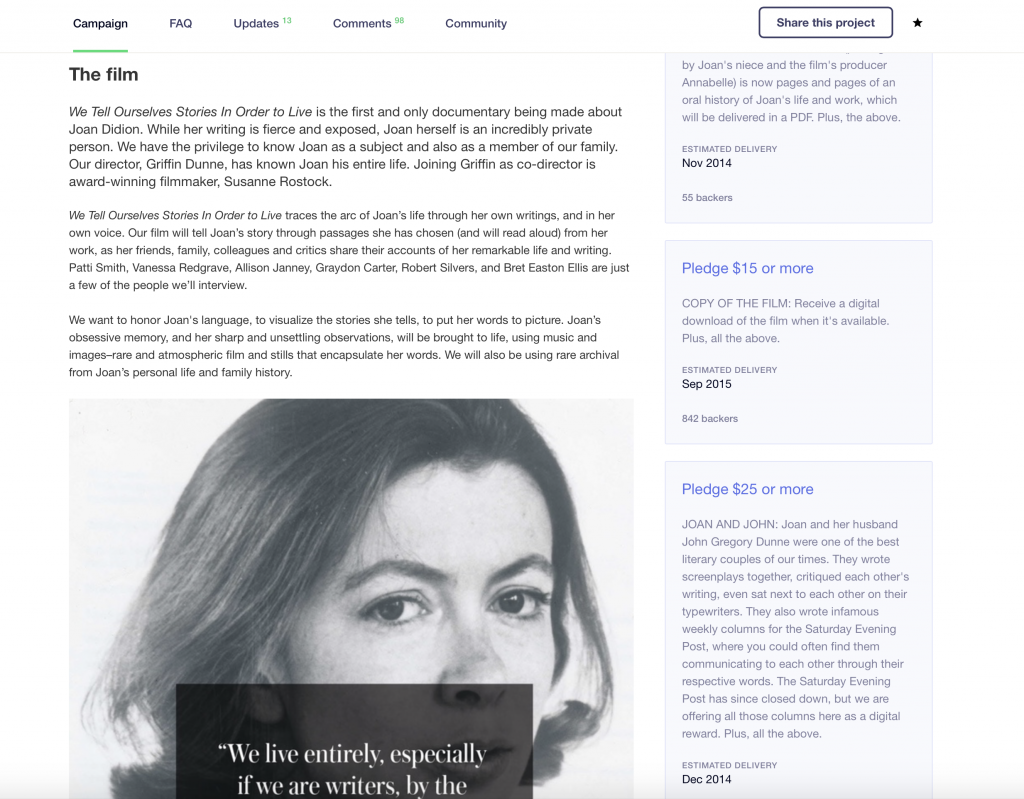The height and width of the screenshot is (799, 1024).
Task: Click The film section heading
Action: tap(104, 74)
